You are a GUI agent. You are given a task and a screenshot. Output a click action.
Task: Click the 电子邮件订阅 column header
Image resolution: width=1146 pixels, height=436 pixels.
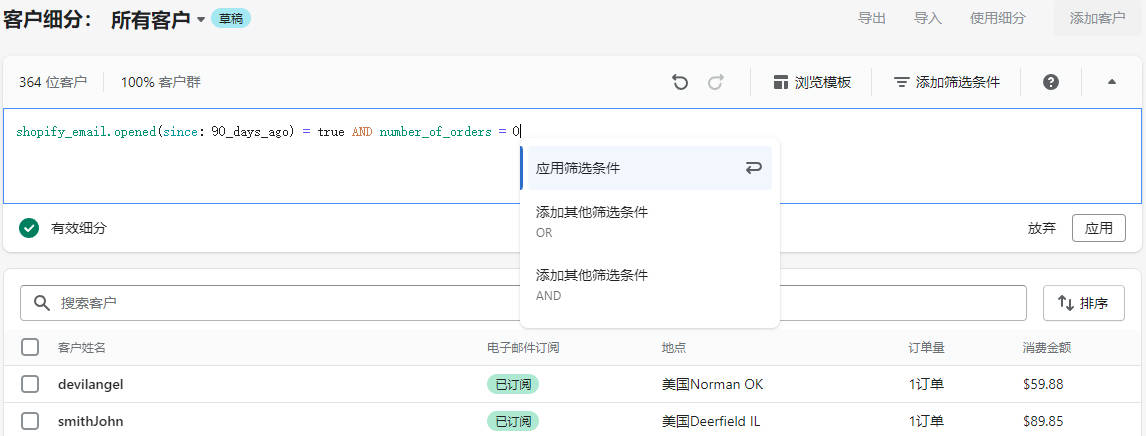pos(523,348)
